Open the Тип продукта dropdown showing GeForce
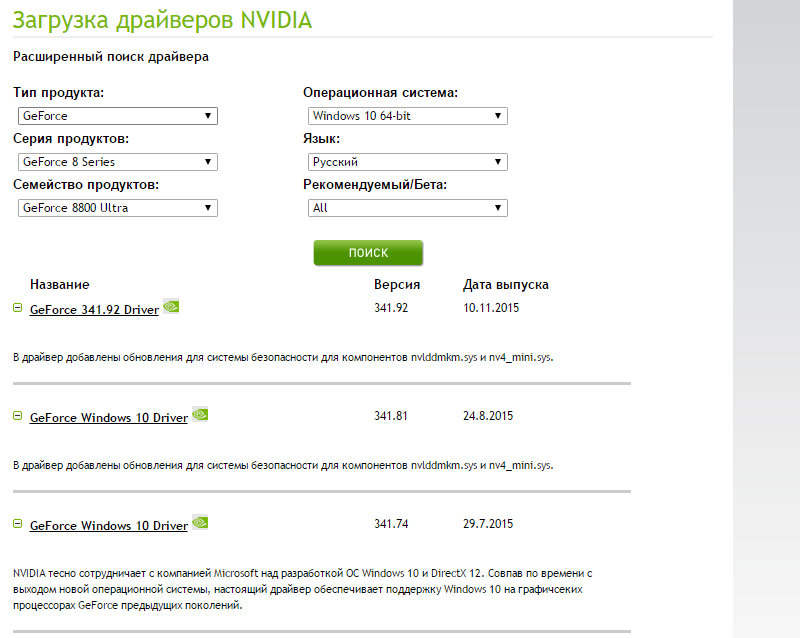 click(x=118, y=116)
